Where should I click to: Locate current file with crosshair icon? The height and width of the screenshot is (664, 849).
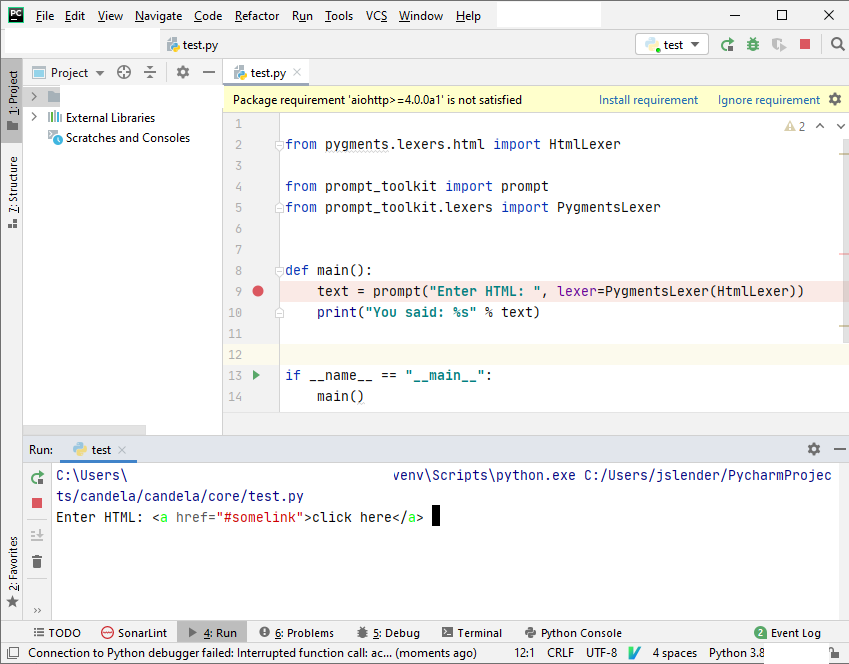click(x=124, y=72)
